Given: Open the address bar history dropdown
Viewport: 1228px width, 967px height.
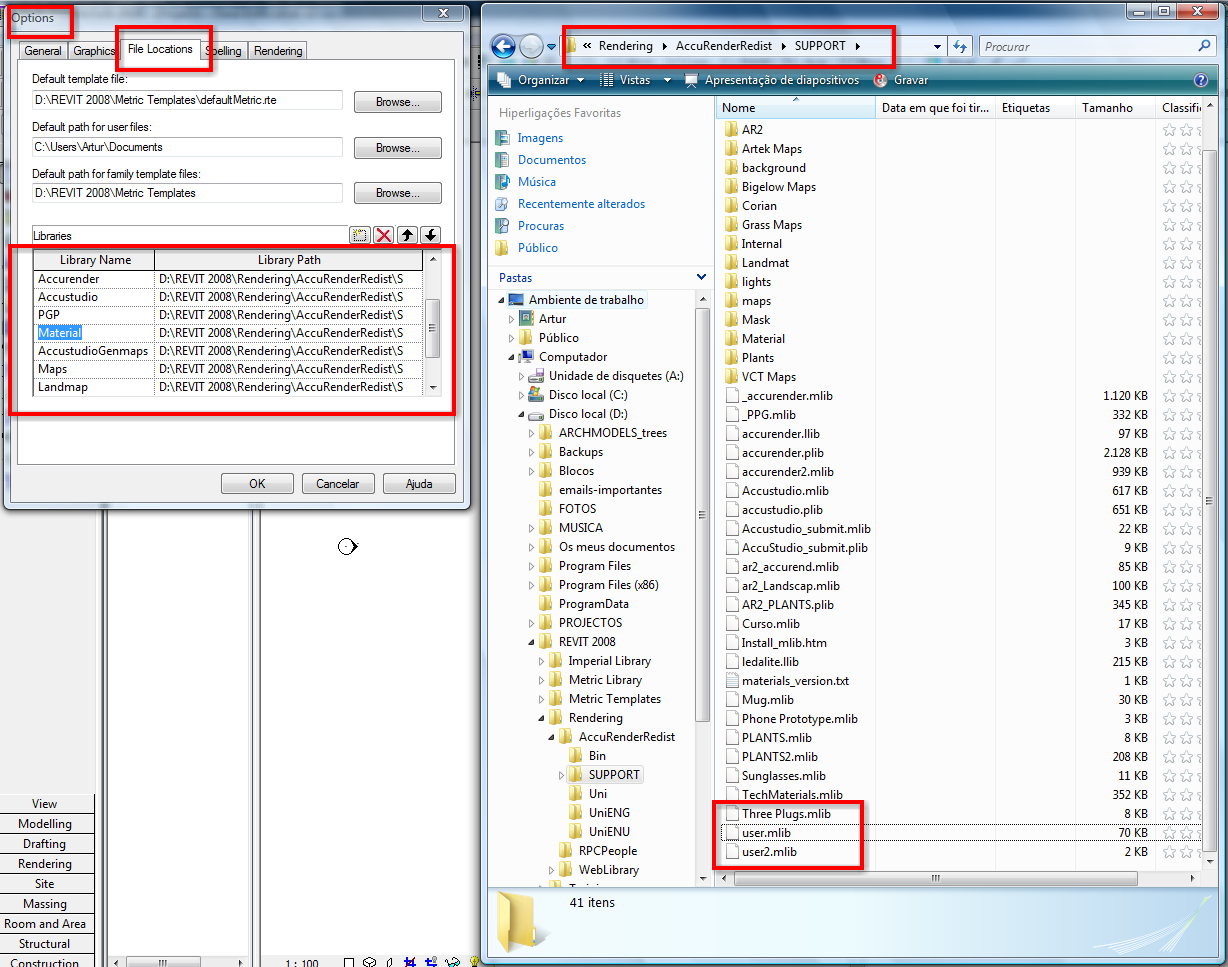Looking at the screenshot, I should (x=937, y=46).
